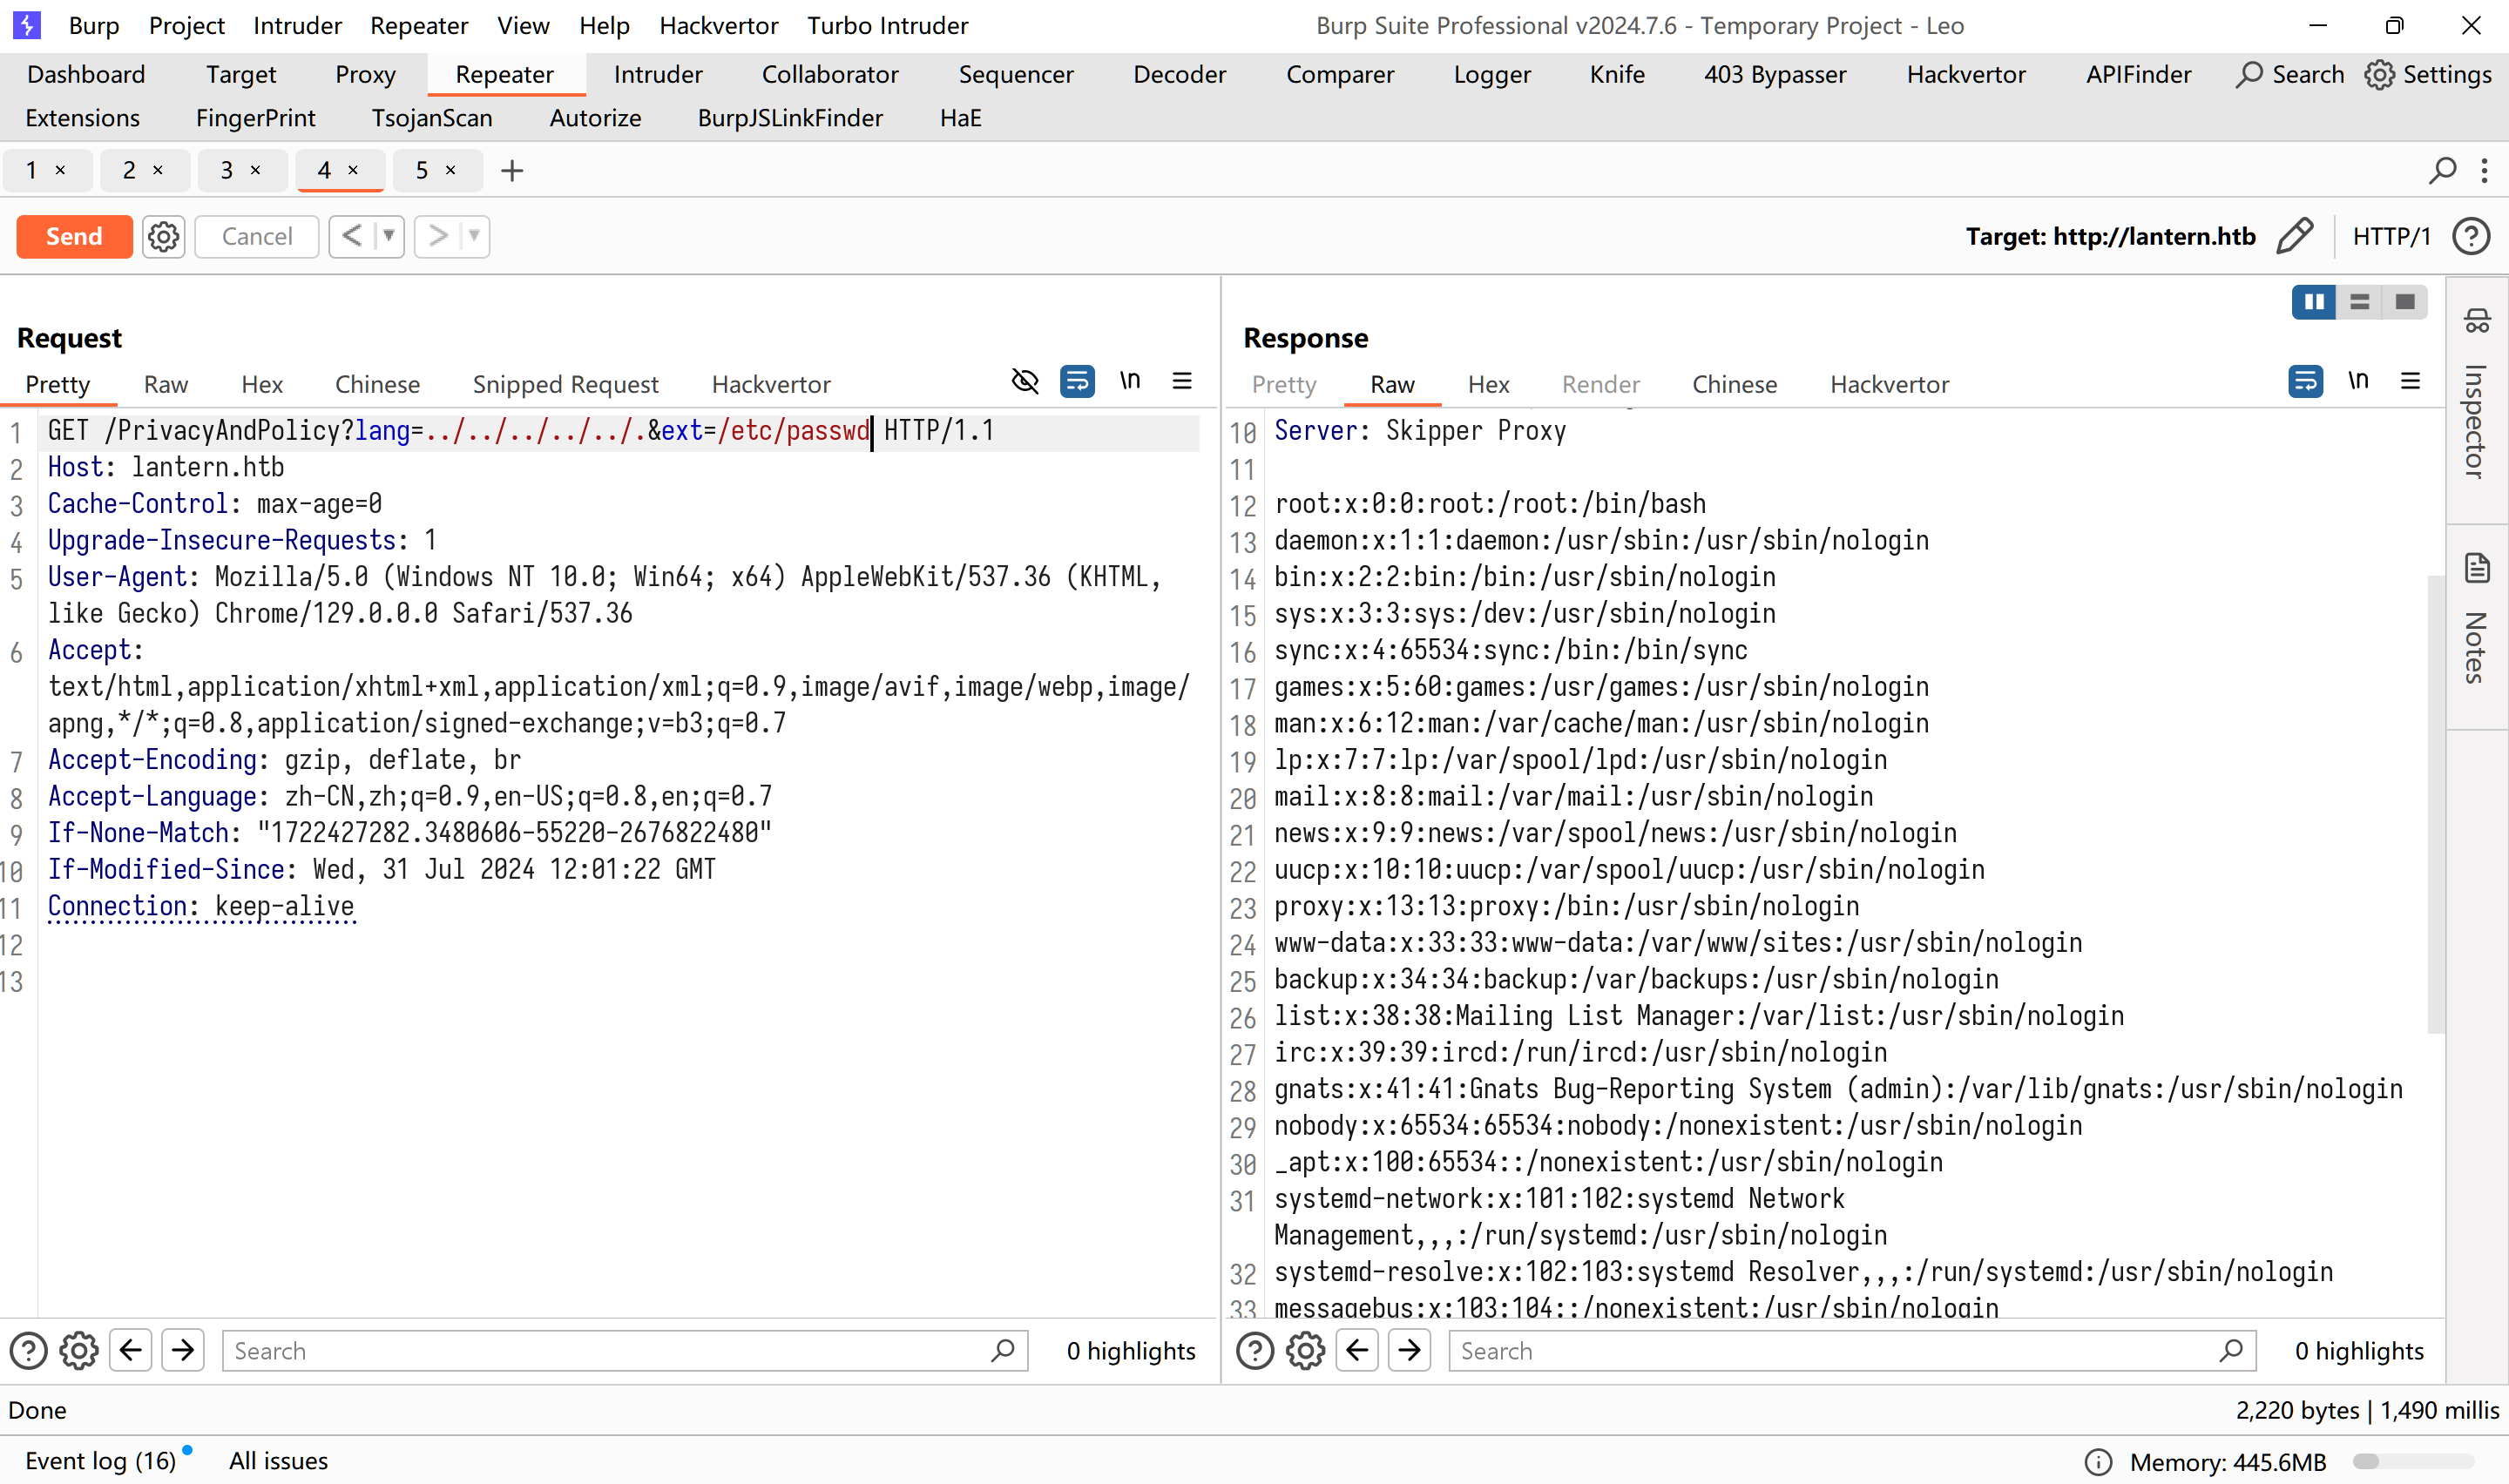Open the Project menu
The width and height of the screenshot is (2509, 1484).
[x=187, y=26]
